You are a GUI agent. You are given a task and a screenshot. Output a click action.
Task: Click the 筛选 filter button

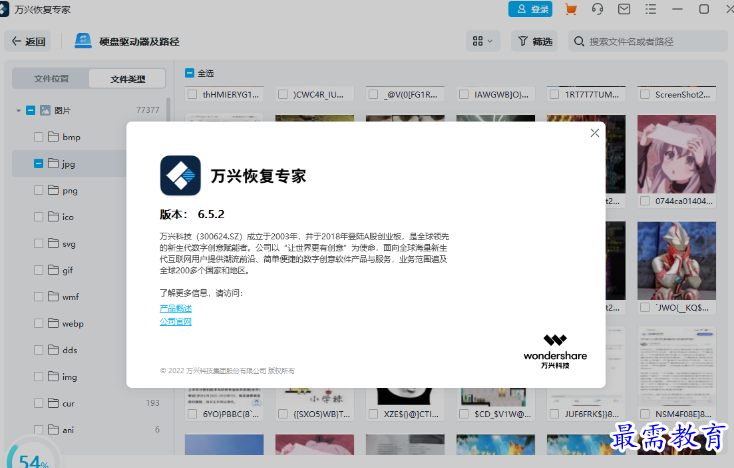(535, 42)
